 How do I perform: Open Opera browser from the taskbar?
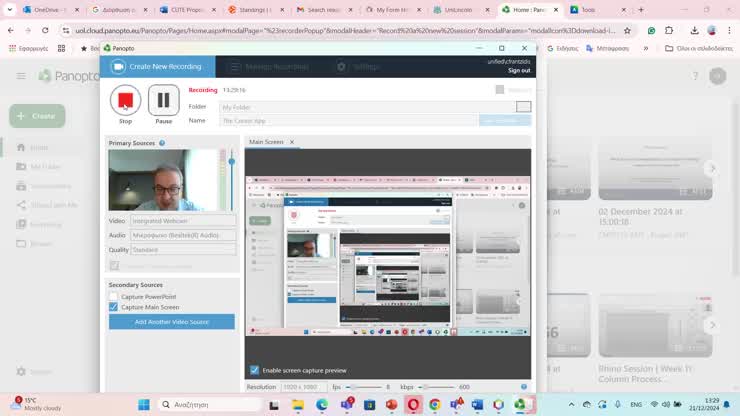click(413, 405)
